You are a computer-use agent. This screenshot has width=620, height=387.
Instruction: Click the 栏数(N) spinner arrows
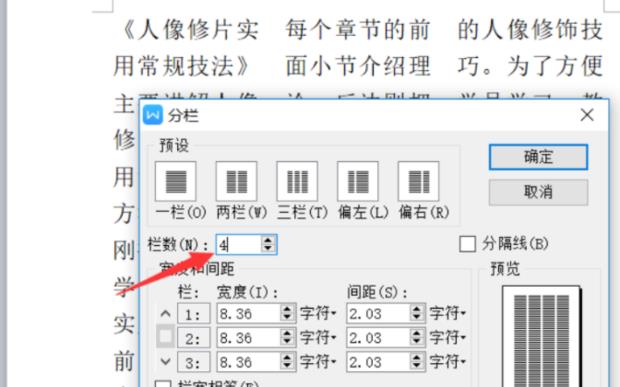pyautogui.click(x=268, y=244)
